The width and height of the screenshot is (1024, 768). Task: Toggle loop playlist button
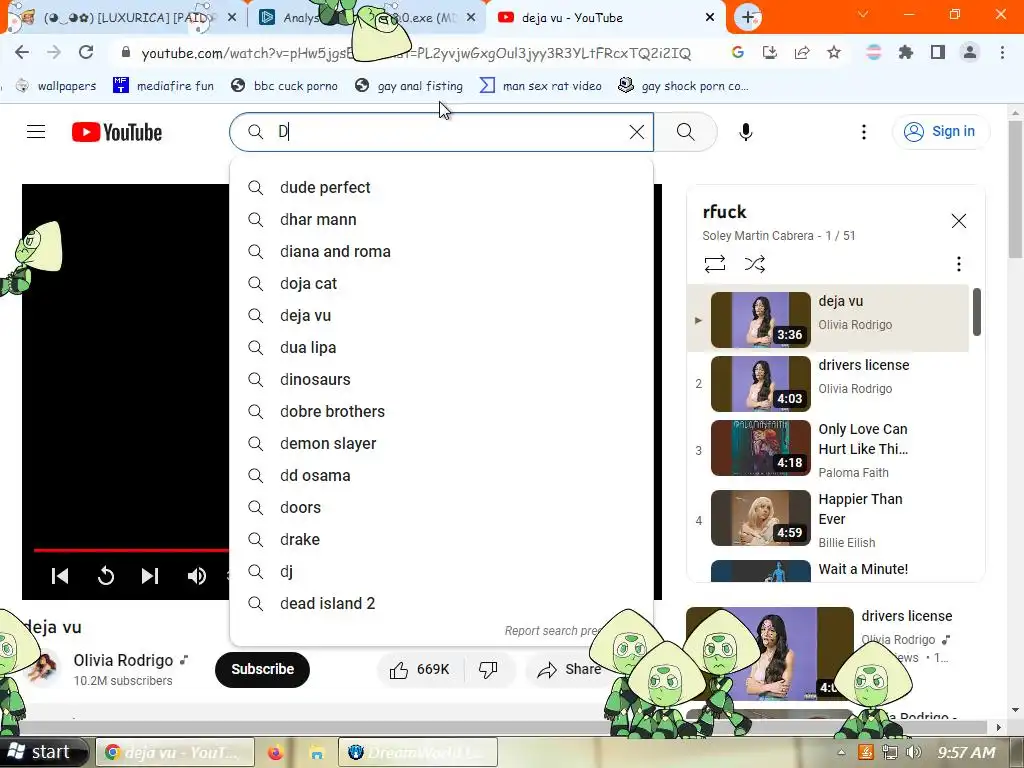point(714,264)
